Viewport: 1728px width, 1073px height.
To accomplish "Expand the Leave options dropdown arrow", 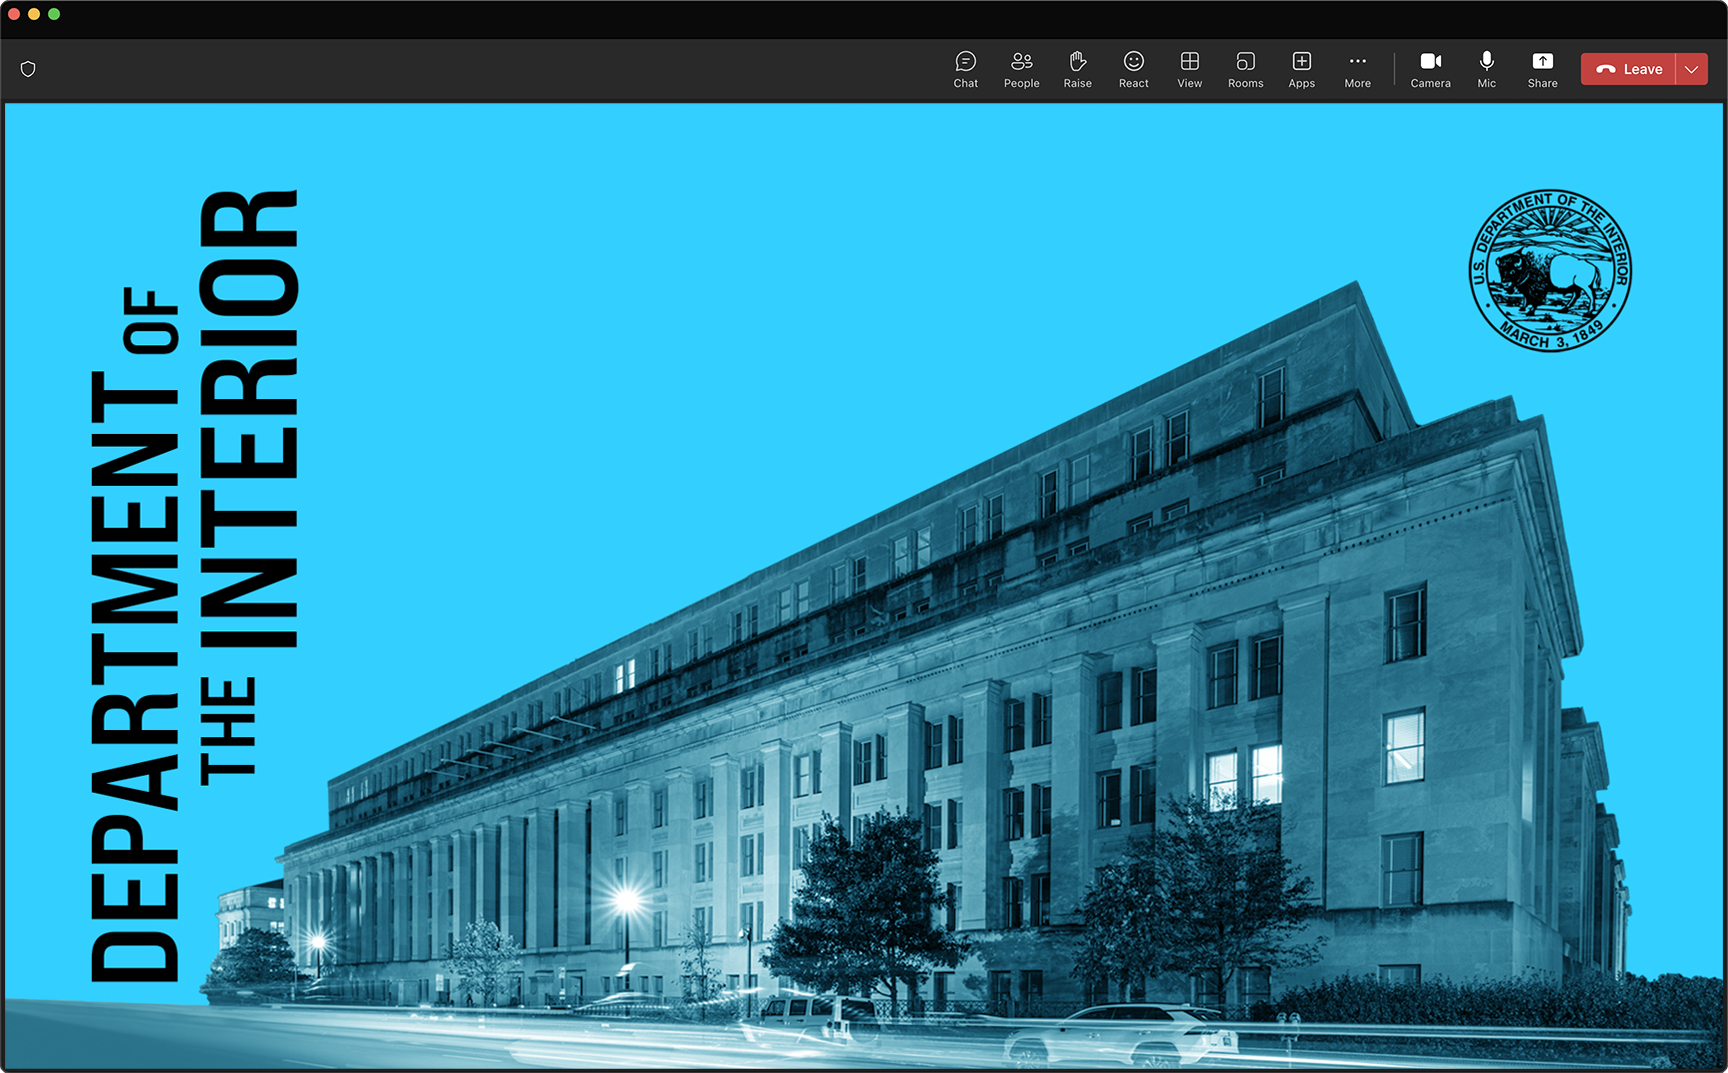I will point(1691,69).
